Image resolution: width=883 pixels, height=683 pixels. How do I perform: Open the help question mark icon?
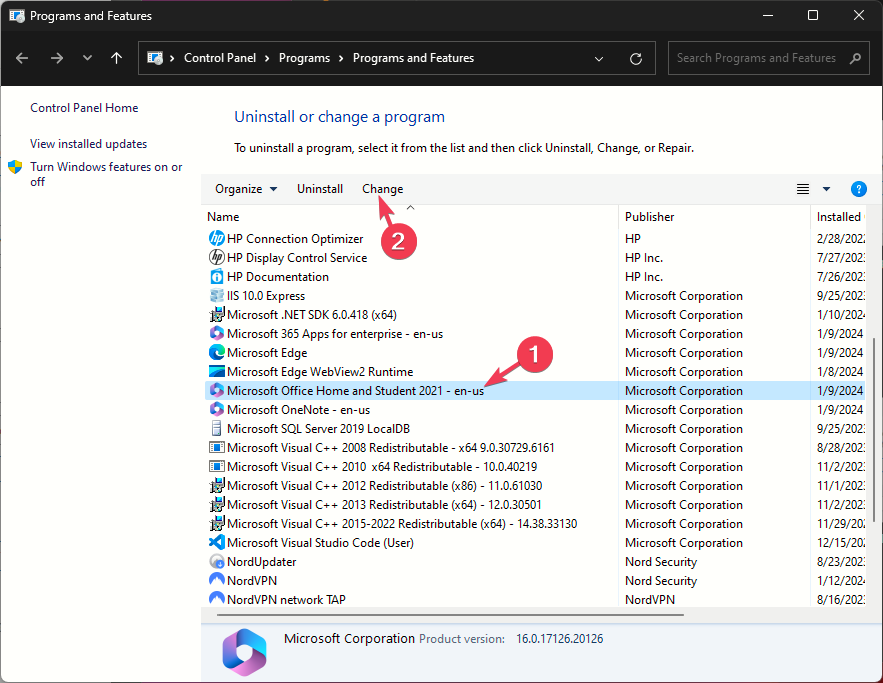(x=858, y=189)
